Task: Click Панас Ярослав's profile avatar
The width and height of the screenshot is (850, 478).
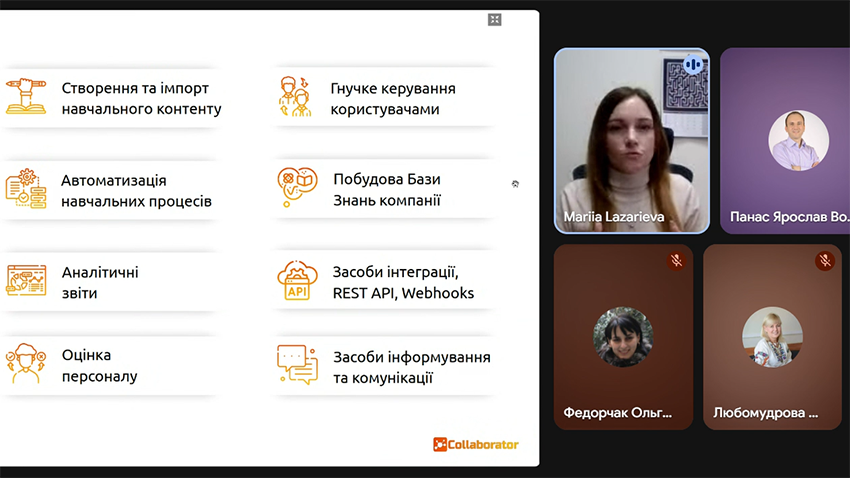Action: tap(798, 140)
